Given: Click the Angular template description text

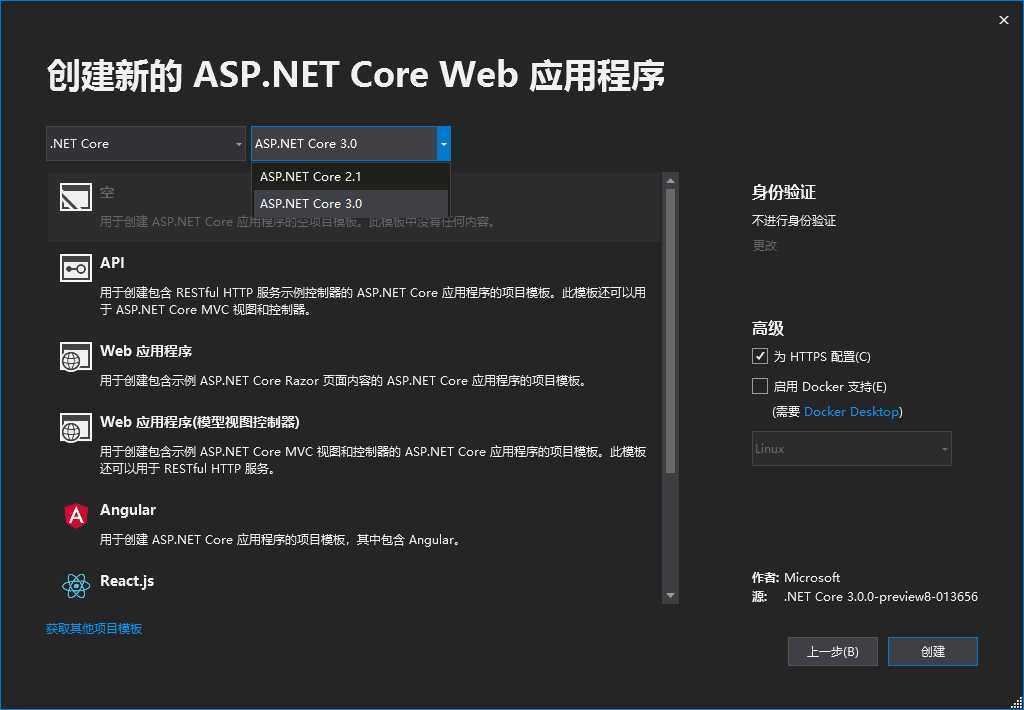Looking at the screenshot, I should tap(282, 540).
